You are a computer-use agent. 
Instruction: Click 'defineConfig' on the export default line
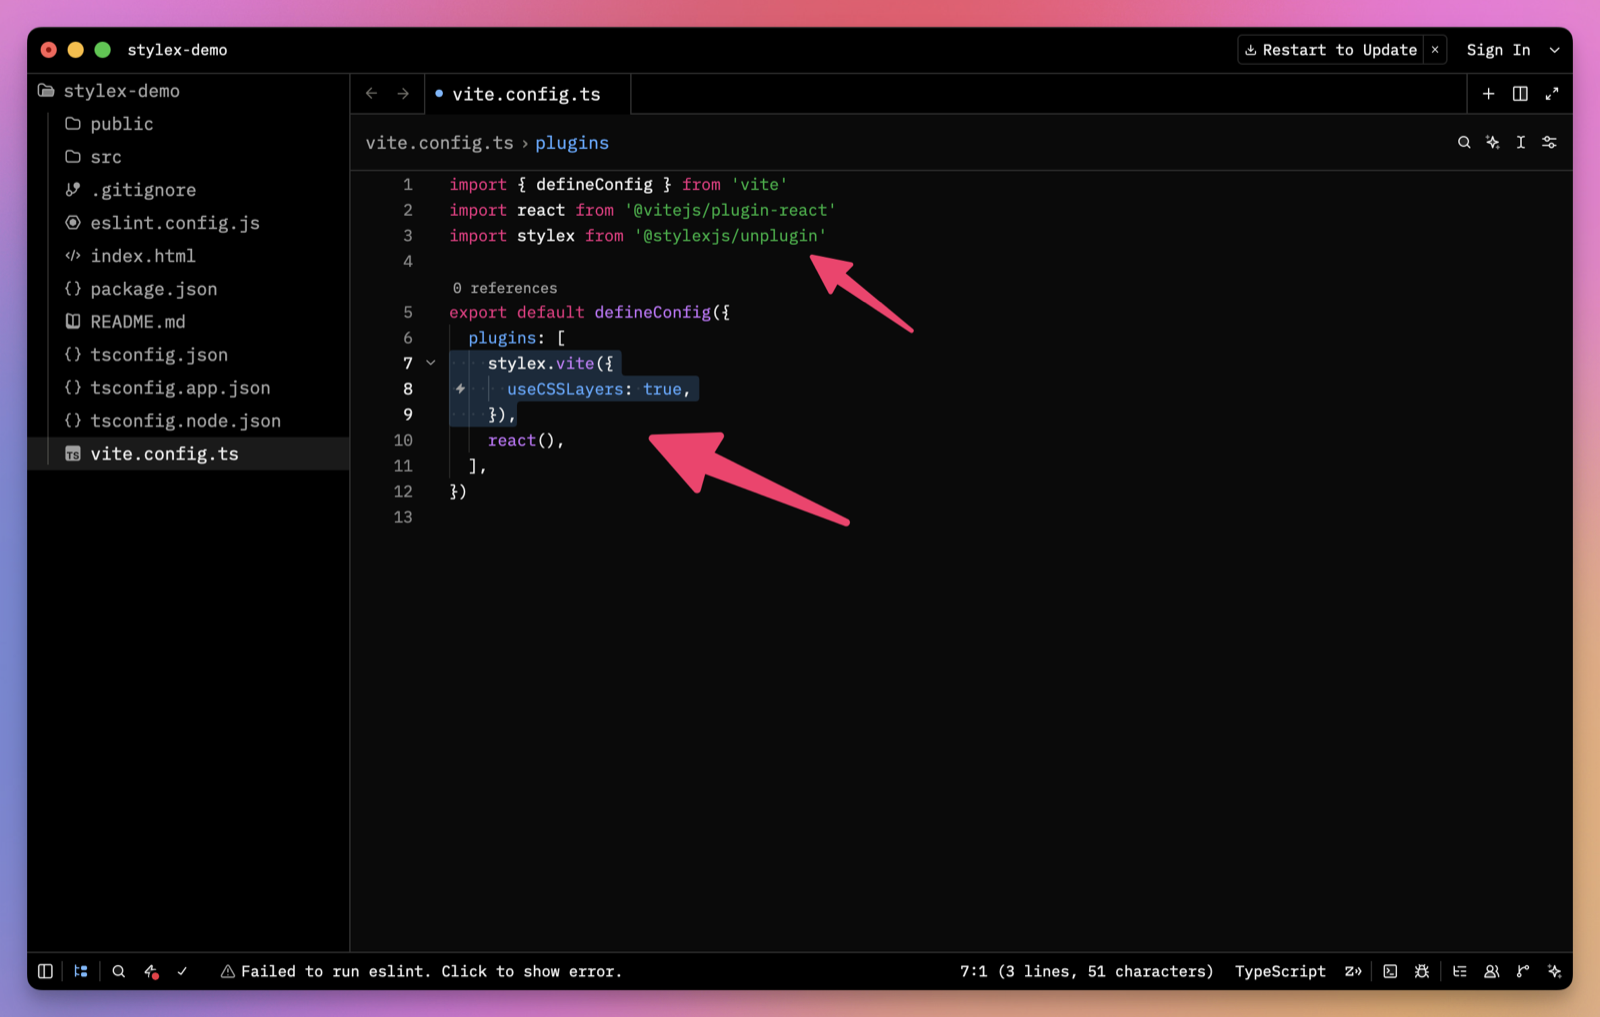tap(653, 312)
